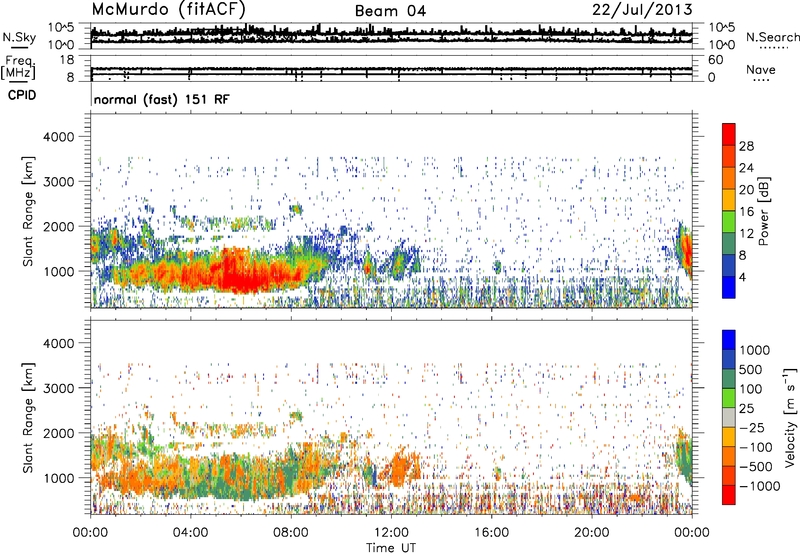This screenshot has height=554, width=800.
Task: Click the strong red power echo near 06:00
Action: tap(242, 275)
